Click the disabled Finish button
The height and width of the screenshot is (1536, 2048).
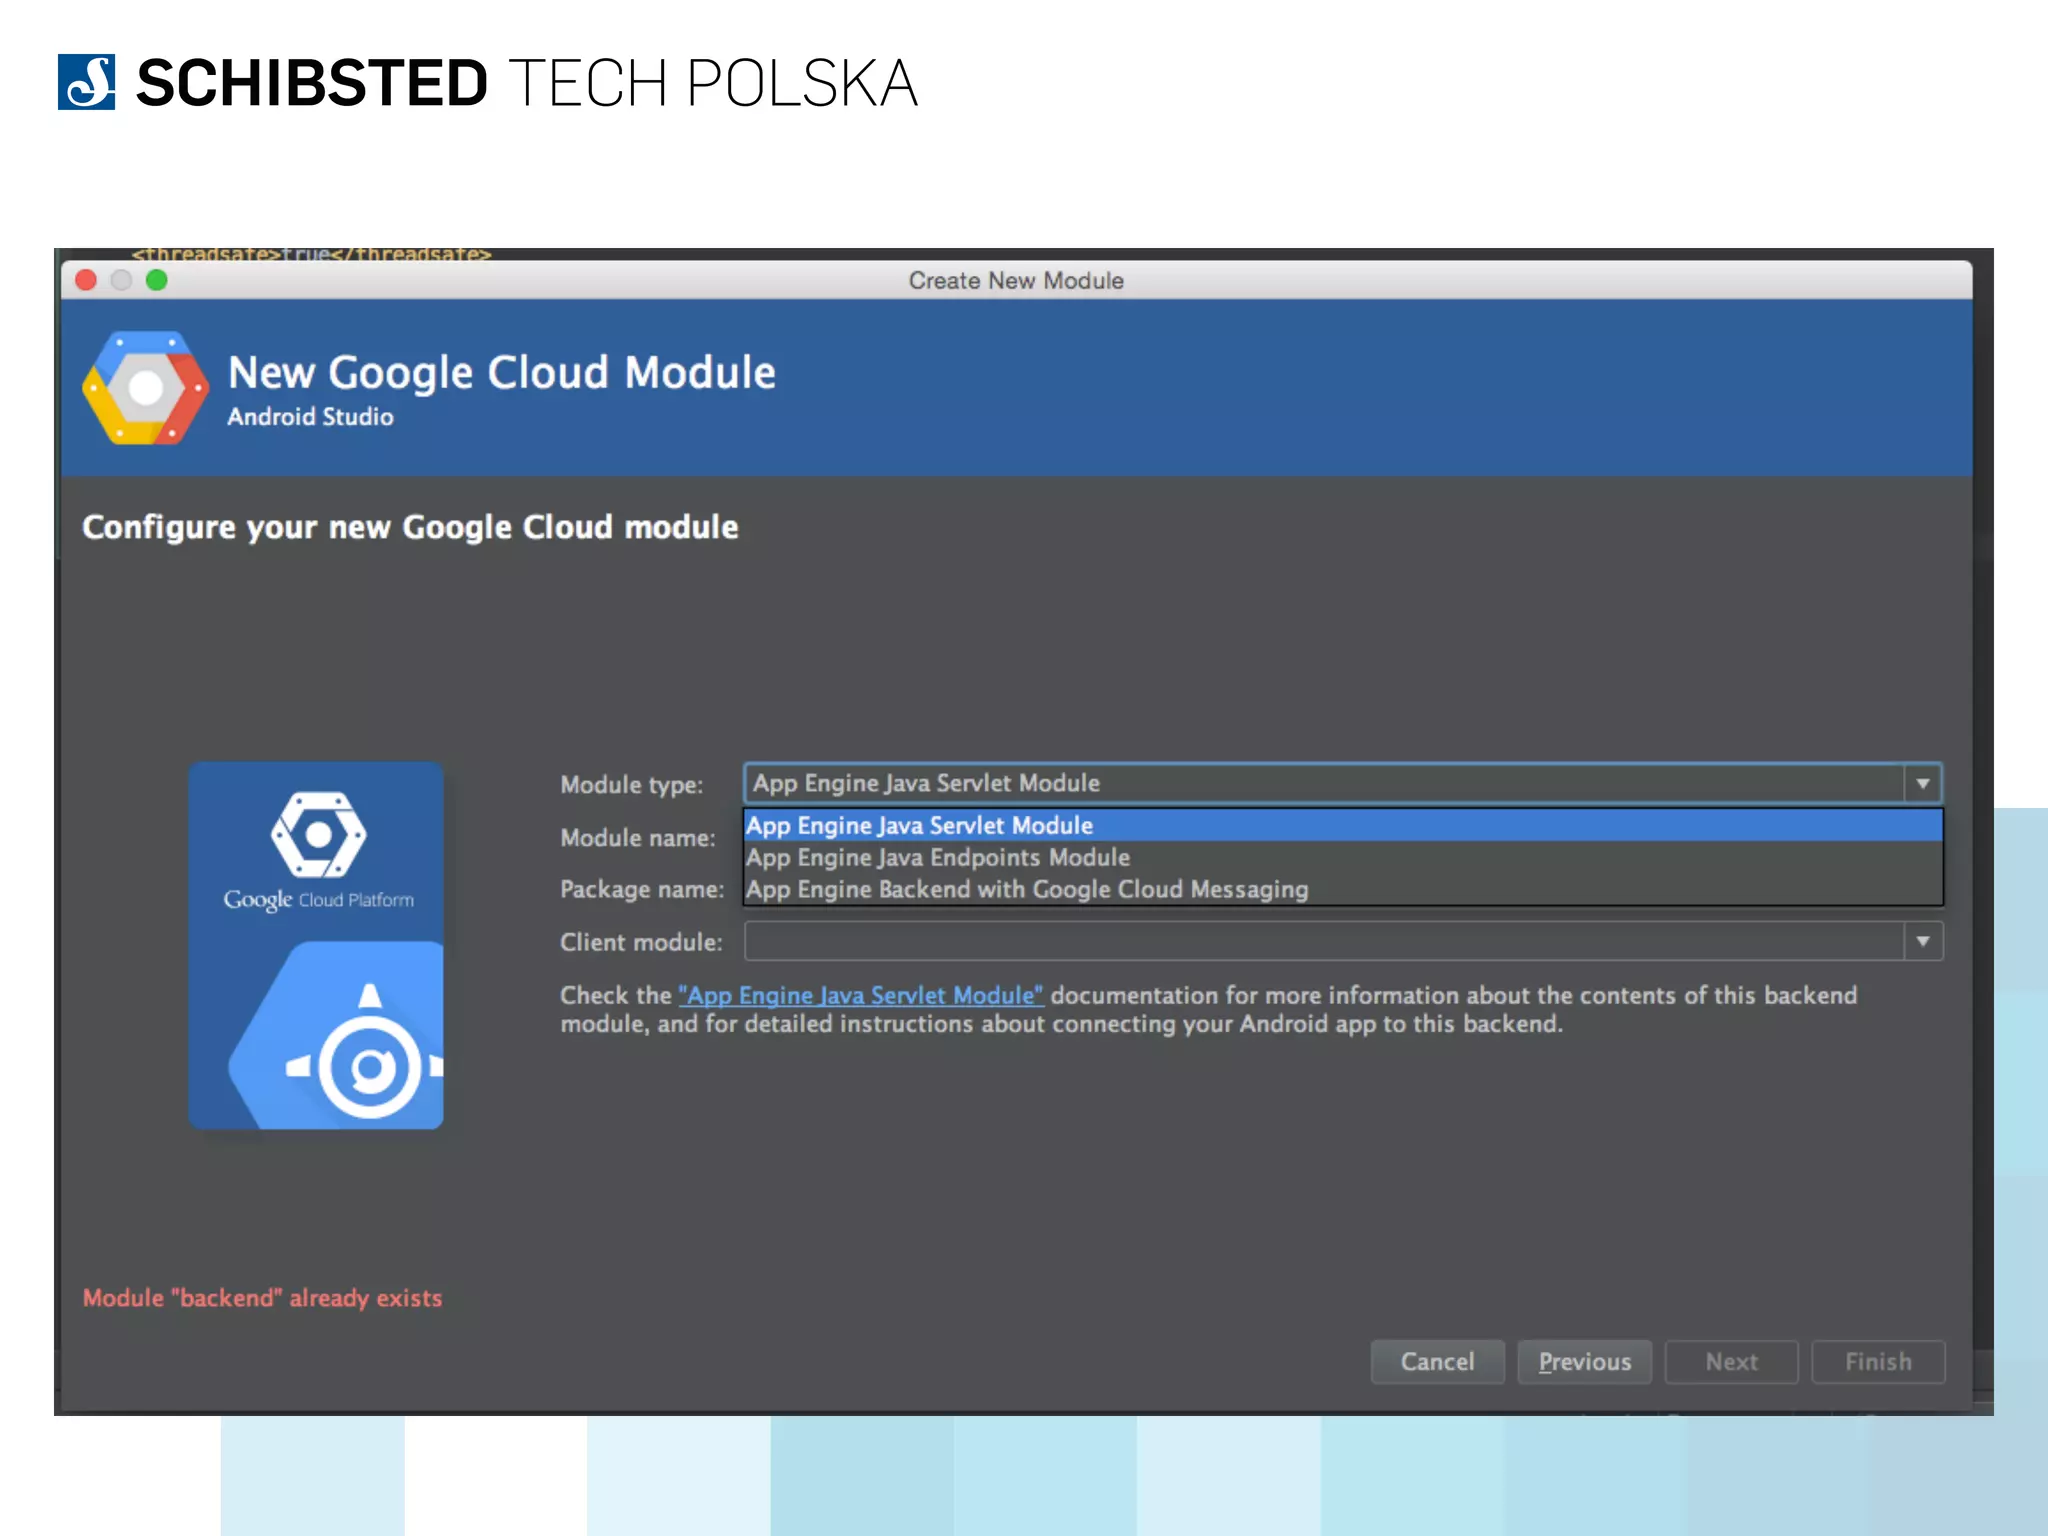1878,1362
